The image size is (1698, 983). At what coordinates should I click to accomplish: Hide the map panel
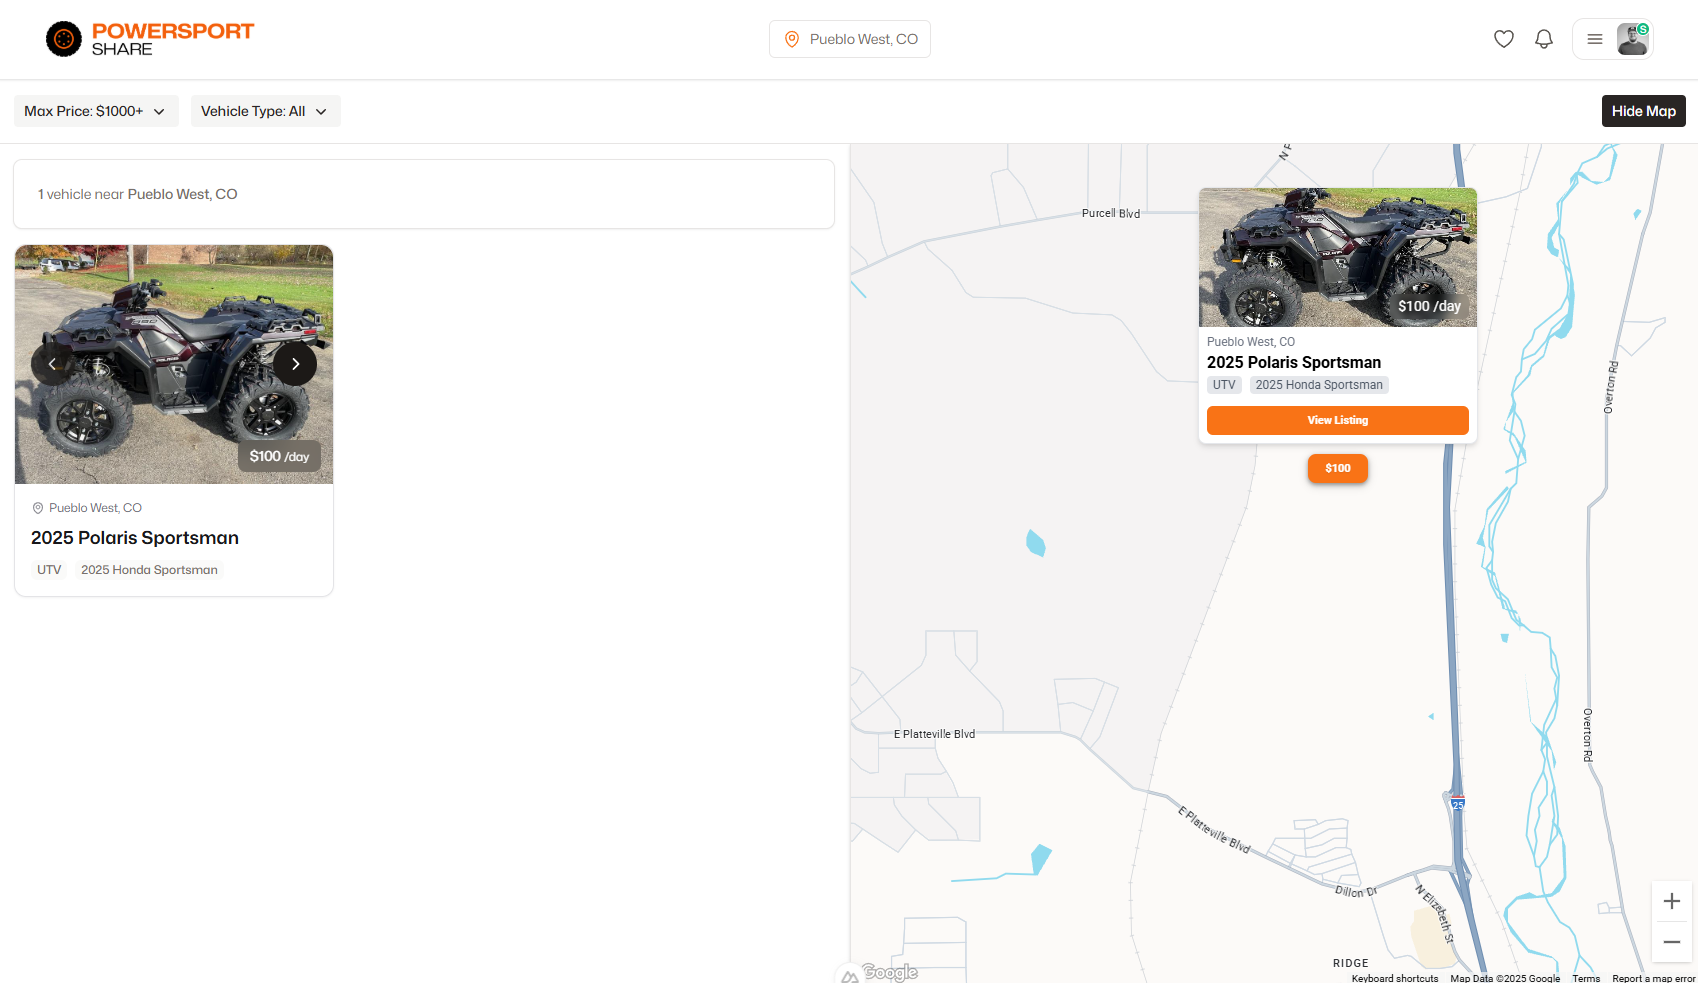pyautogui.click(x=1643, y=111)
